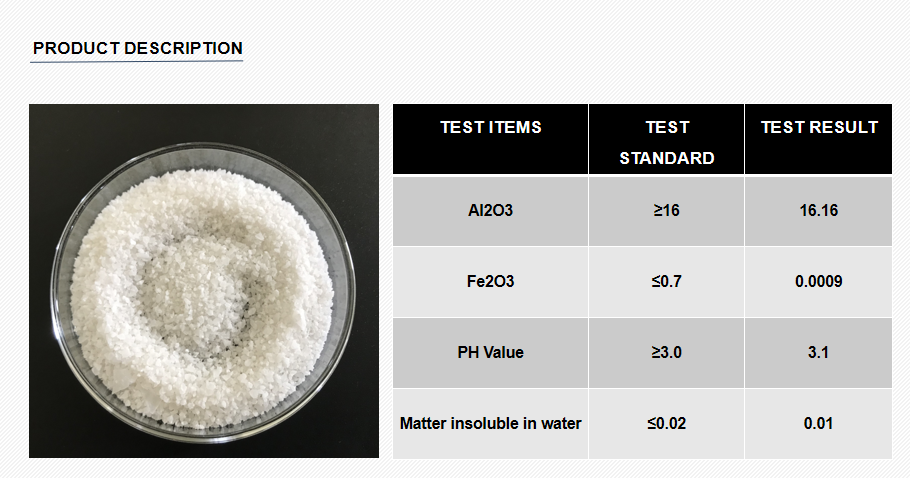Select the ≤0.02 standard cell
910x478 pixels.
coord(666,423)
